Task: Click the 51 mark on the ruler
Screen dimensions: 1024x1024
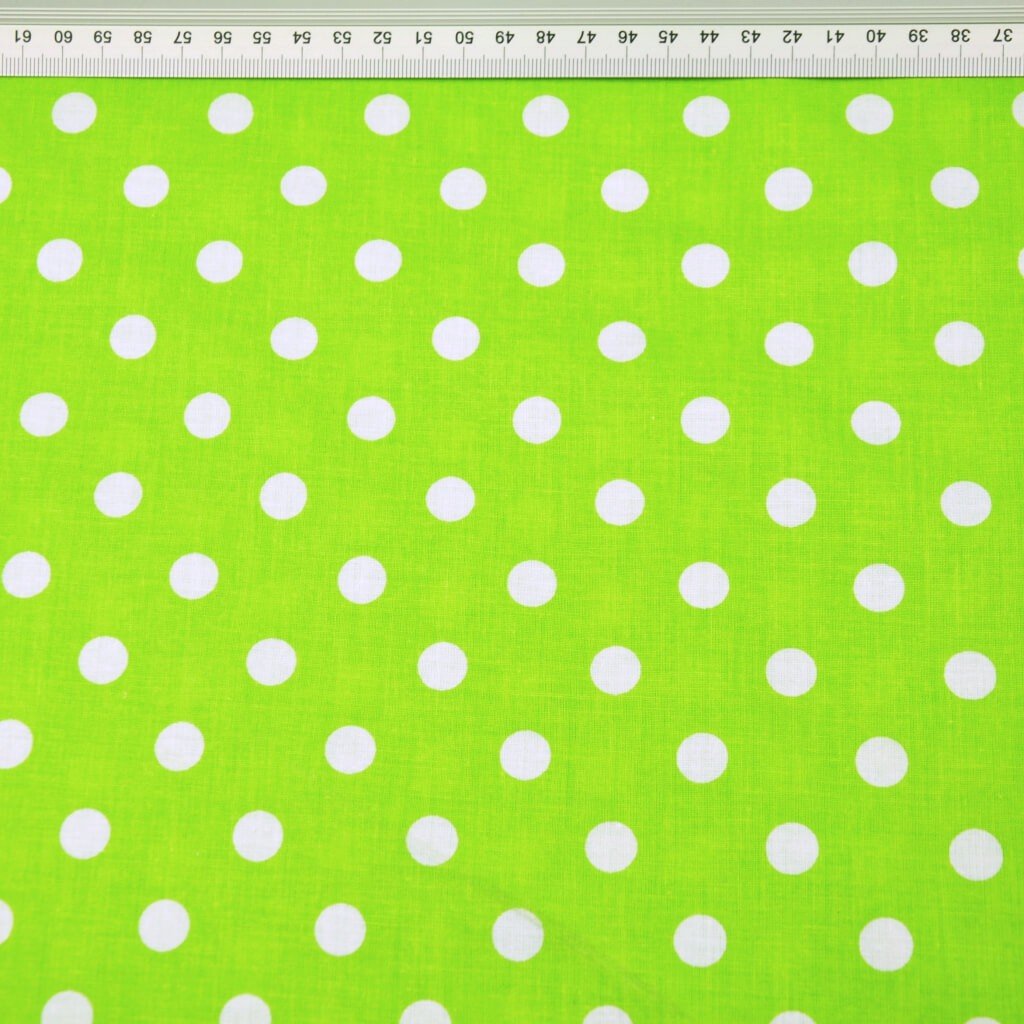Action: pos(424,37)
